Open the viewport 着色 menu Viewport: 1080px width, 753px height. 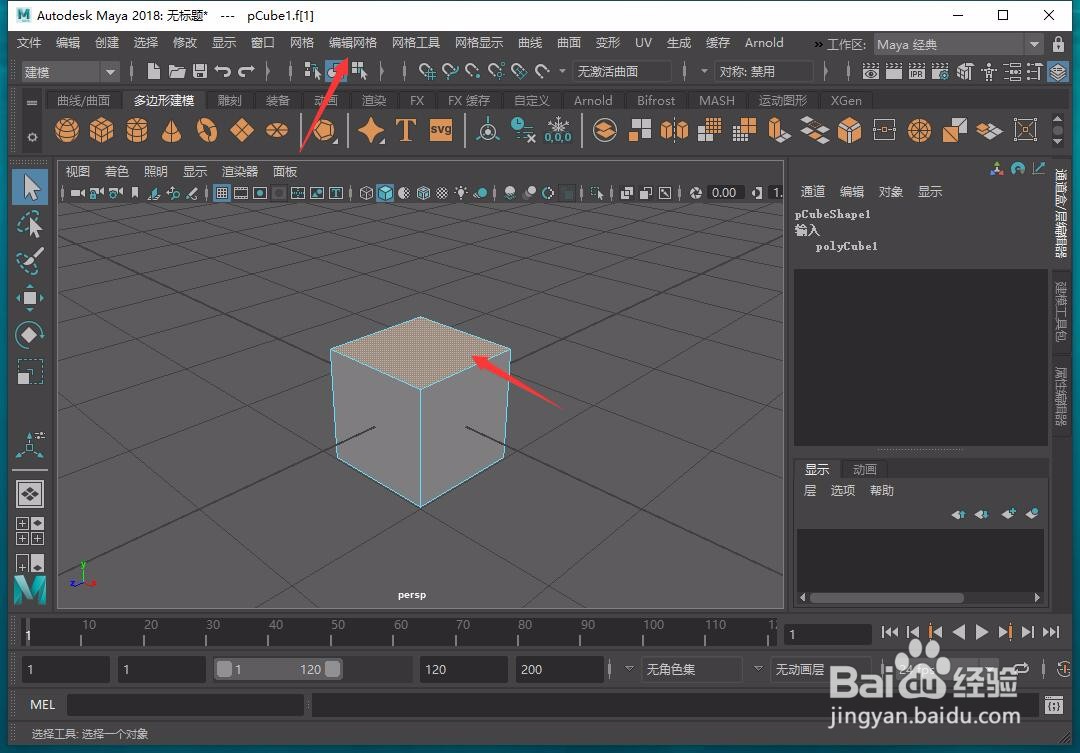tap(116, 172)
